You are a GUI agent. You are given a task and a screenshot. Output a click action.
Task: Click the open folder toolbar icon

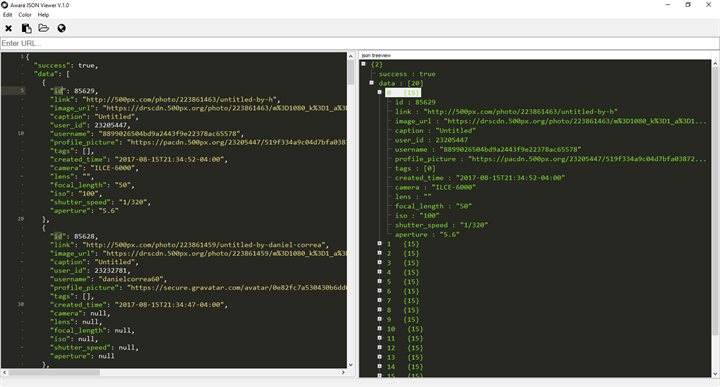pyautogui.click(x=44, y=28)
